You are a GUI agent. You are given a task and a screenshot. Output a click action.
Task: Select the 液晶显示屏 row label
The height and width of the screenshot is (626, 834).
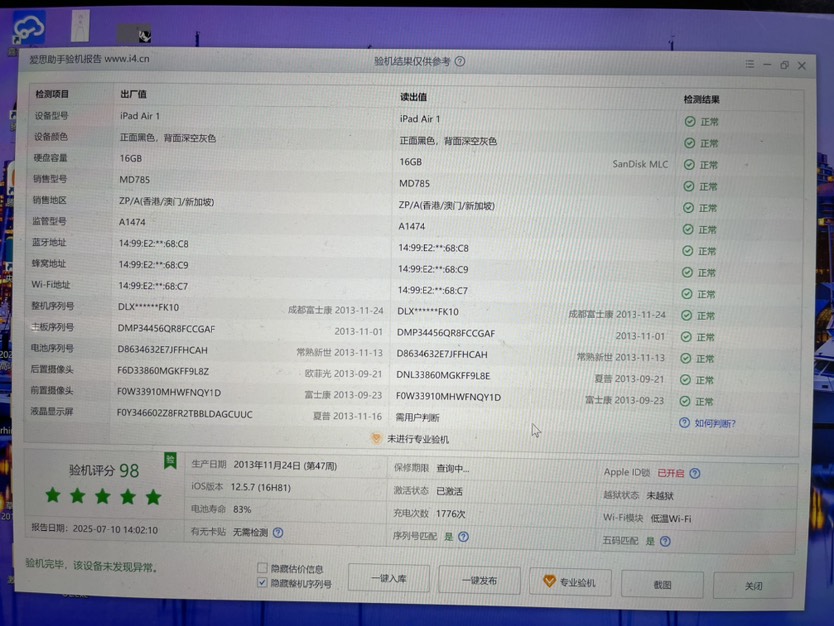click(52, 411)
